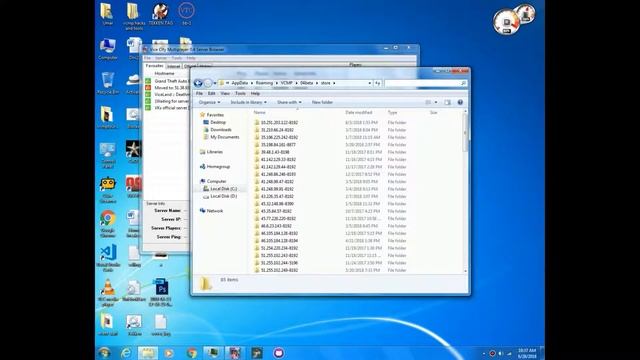Open Include in library dropdown

coord(248,102)
